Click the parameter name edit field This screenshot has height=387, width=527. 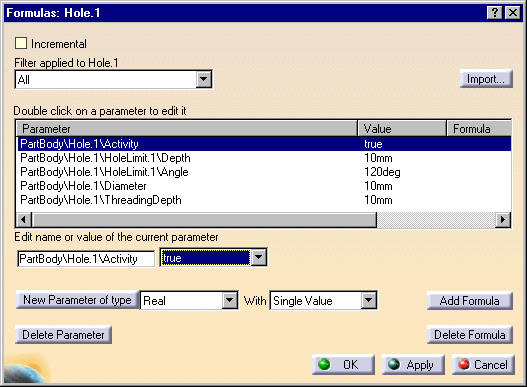pyautogui.click(x=86, y=259)
